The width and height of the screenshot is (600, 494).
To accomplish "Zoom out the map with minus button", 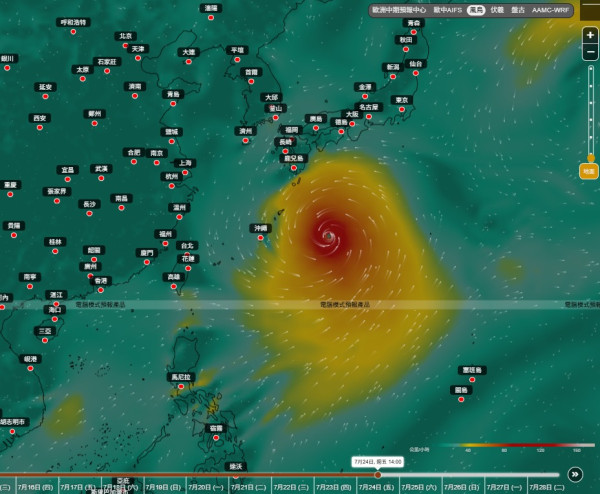I will point(590,52).
